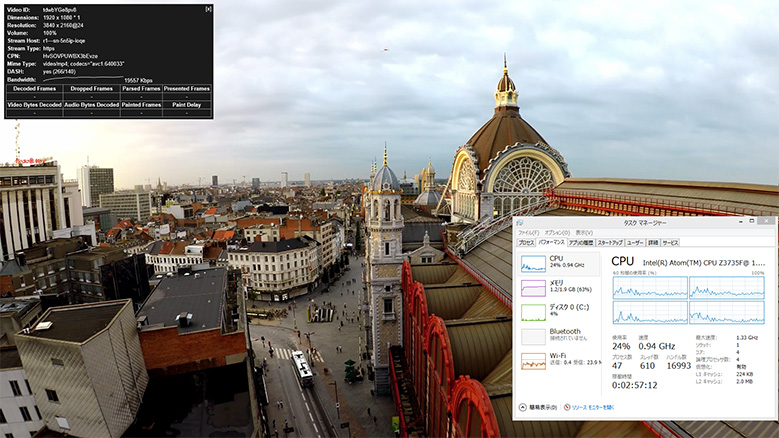The image size is (779, 438).
Task: Close the video stats overlay with [x]
Action: (208, 9)
